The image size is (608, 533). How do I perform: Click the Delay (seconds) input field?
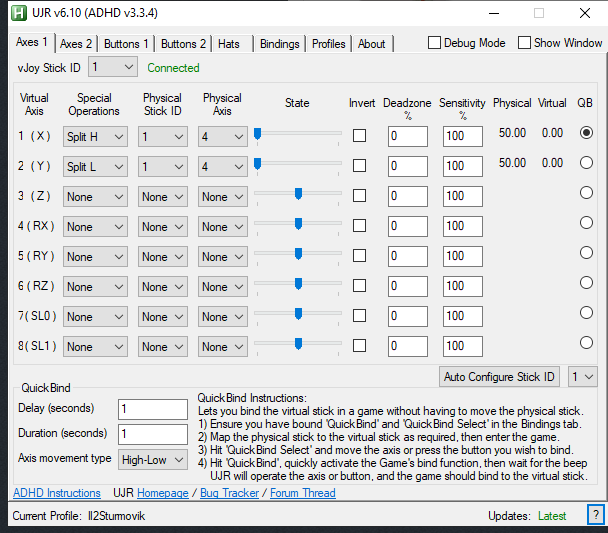pyautogui.click(x=153, y=409)
